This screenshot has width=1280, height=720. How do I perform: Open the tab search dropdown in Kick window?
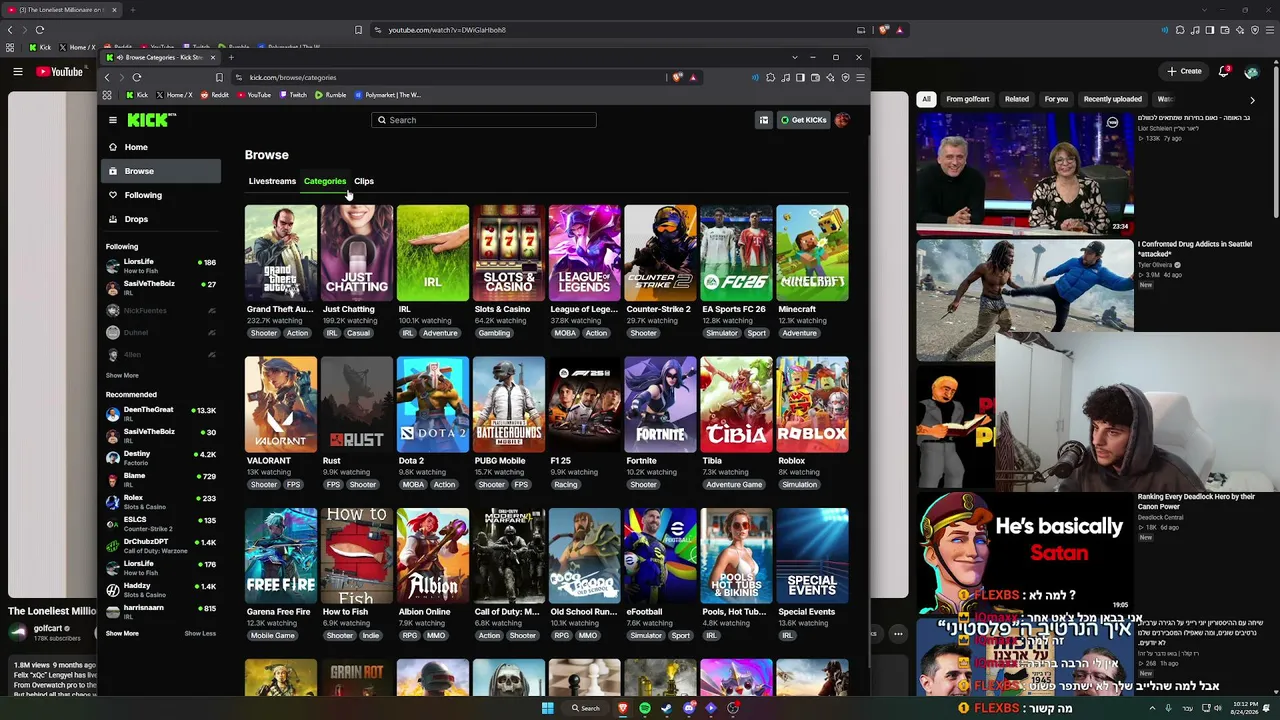pyautogui.click(x=795, y=57)
